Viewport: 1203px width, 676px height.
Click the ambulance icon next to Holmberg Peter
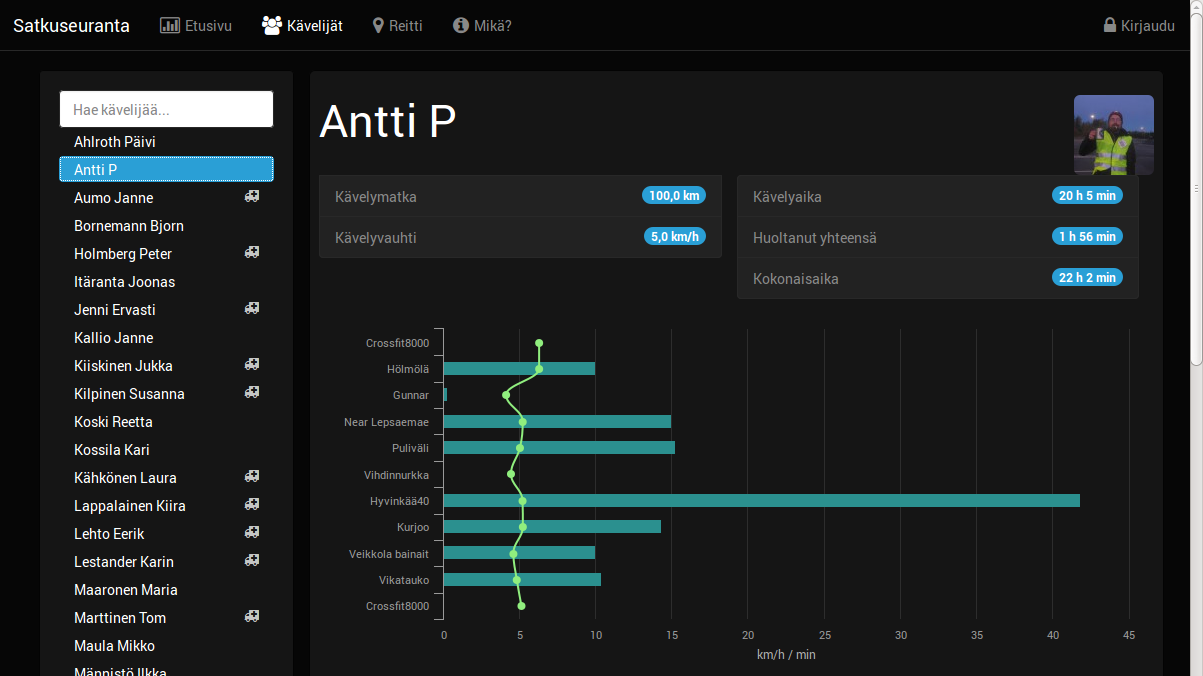coord(252,253)
